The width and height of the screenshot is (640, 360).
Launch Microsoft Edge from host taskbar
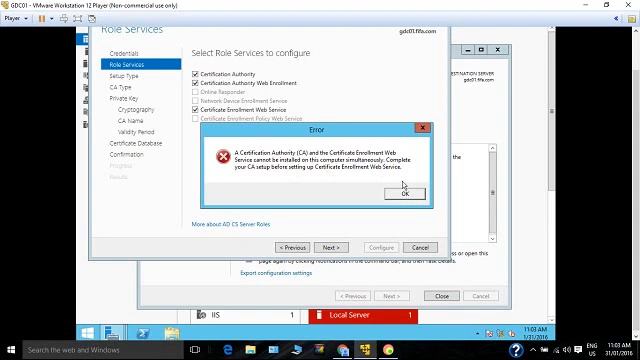pyautogui.click(x=228, y=350)
